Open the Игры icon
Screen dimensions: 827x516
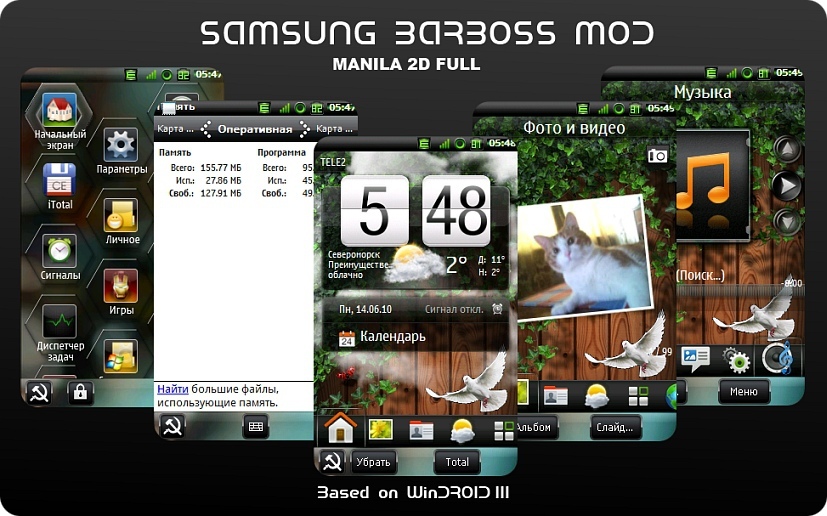[121, 286]
